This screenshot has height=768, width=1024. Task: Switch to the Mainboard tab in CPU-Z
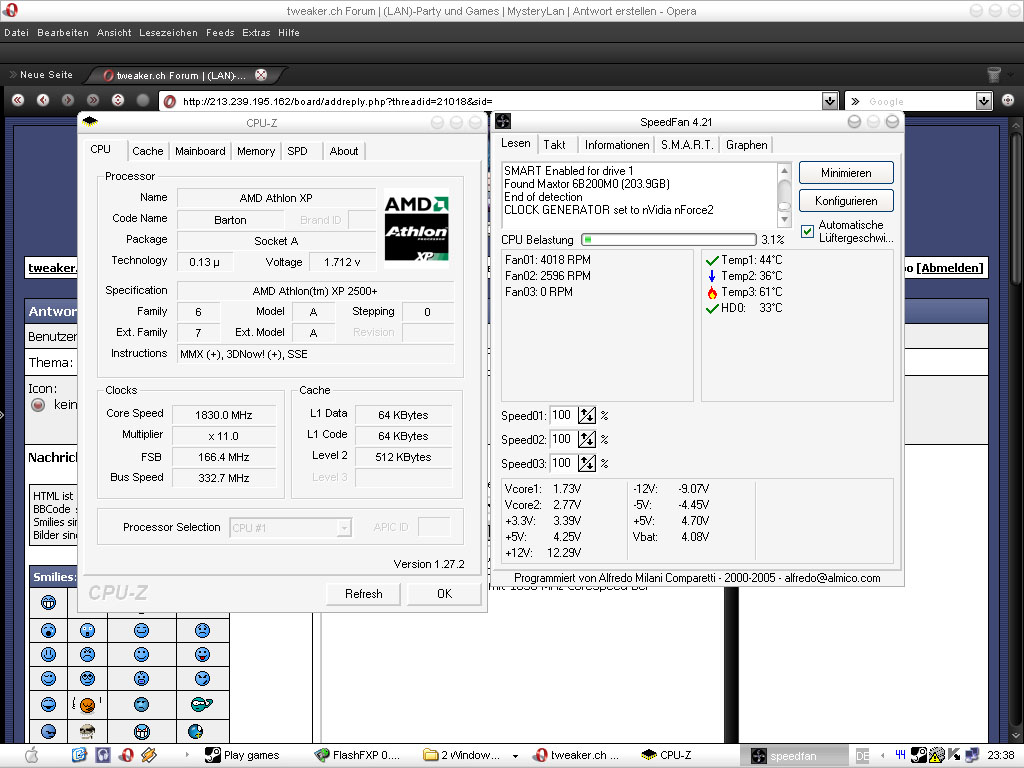pos(200,151)
